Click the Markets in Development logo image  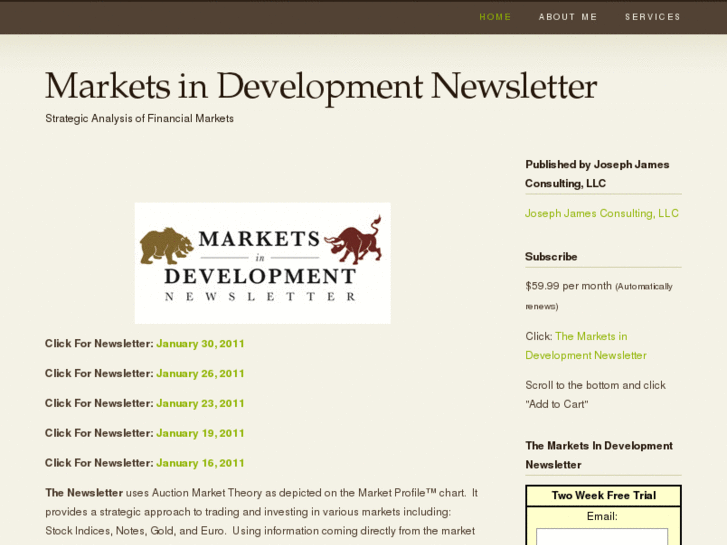(262, 263)
